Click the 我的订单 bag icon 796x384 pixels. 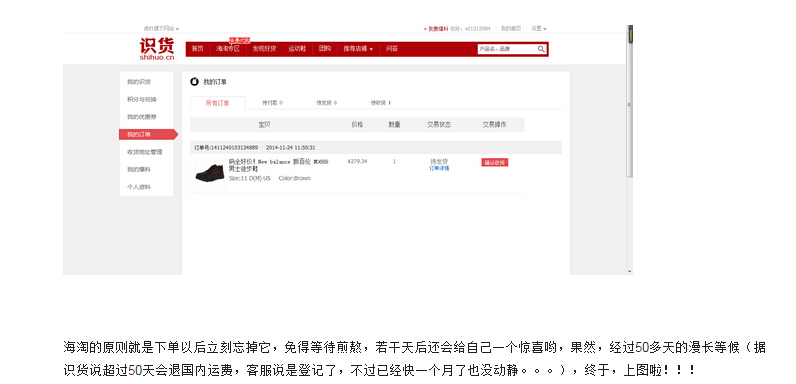click(x=194, y=81)
